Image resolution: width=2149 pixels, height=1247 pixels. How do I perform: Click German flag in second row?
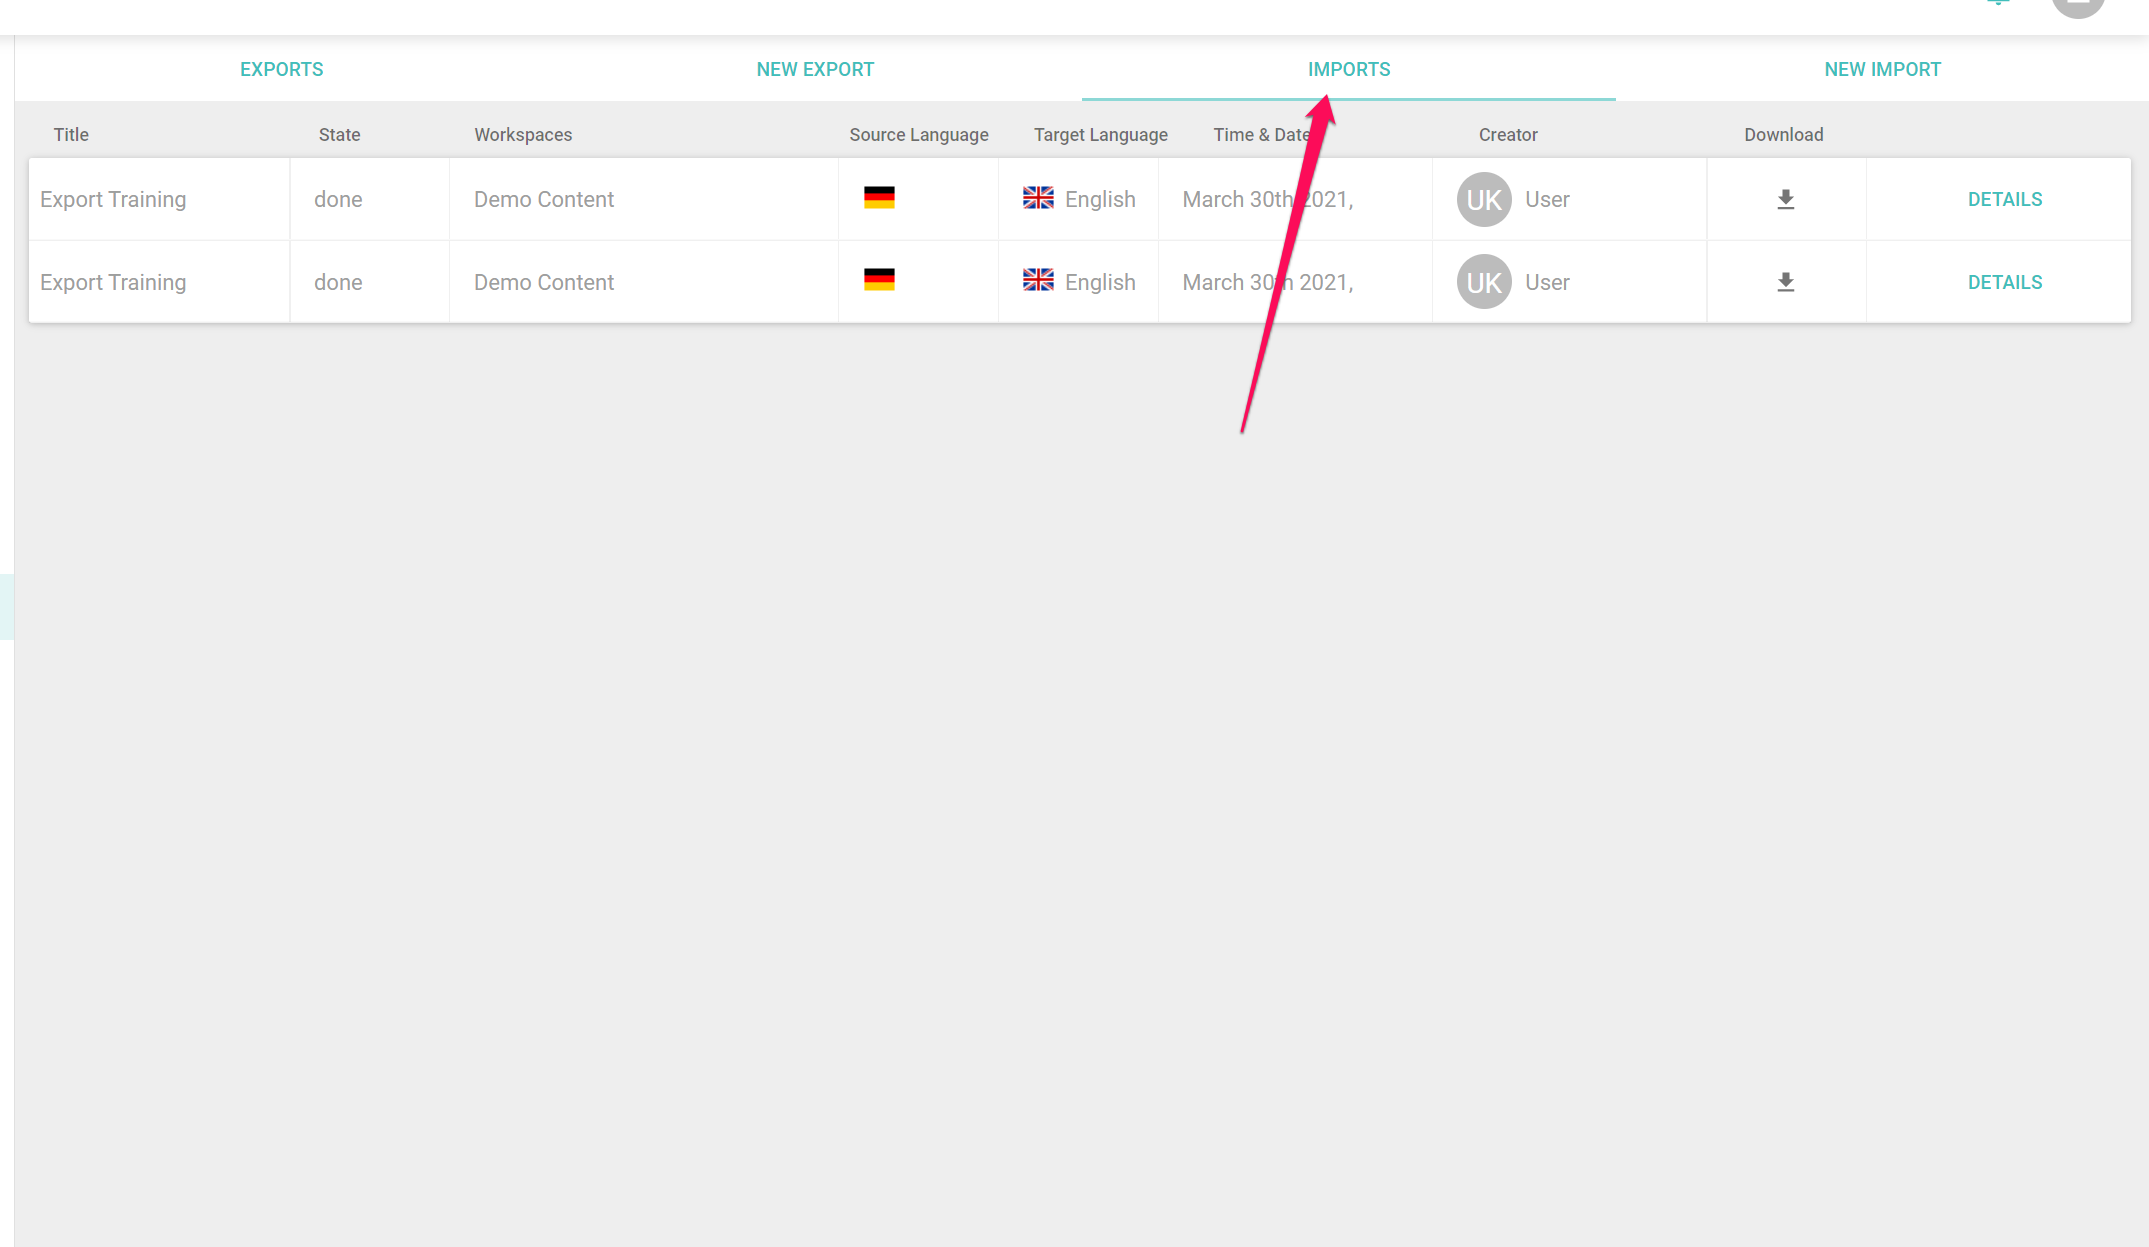pyautogui.click(x=879, y=280)
